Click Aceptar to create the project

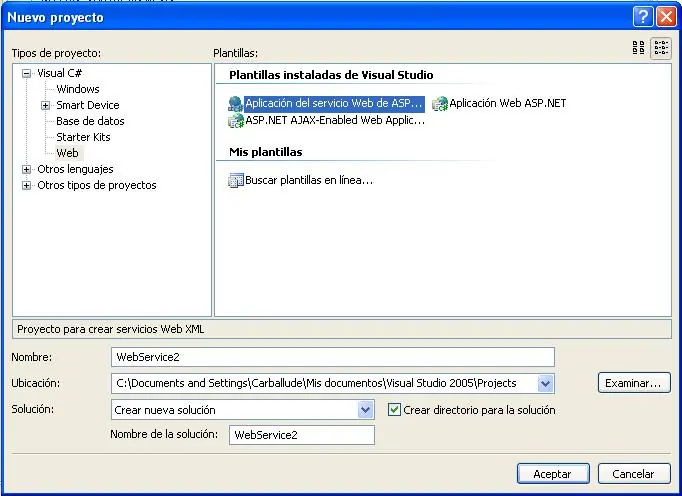(x=553, y=473)
